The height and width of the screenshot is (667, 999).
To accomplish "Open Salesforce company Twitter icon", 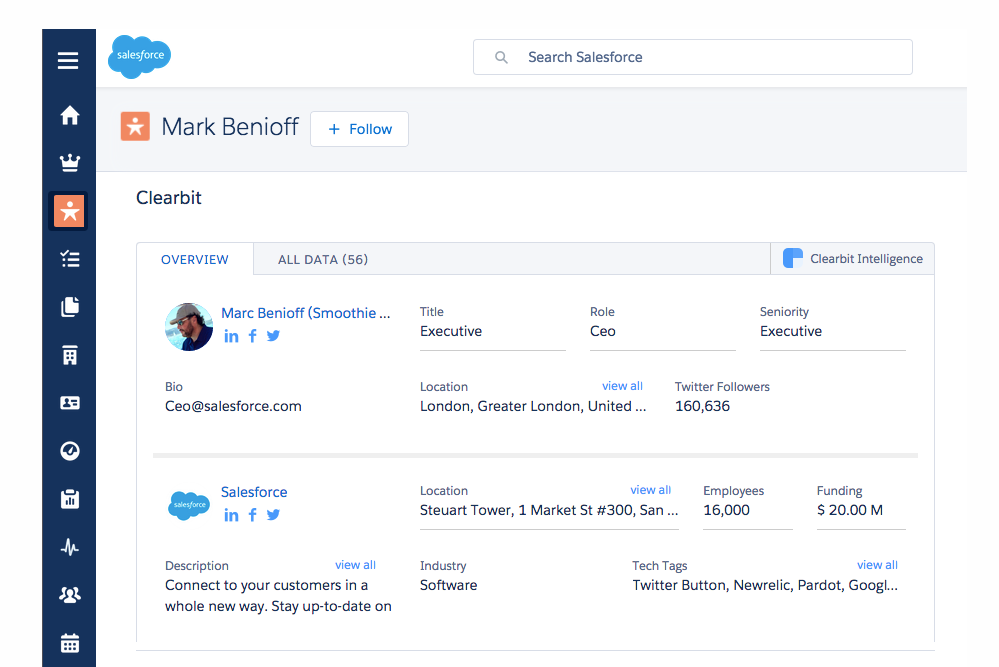I will pos(273,515).
